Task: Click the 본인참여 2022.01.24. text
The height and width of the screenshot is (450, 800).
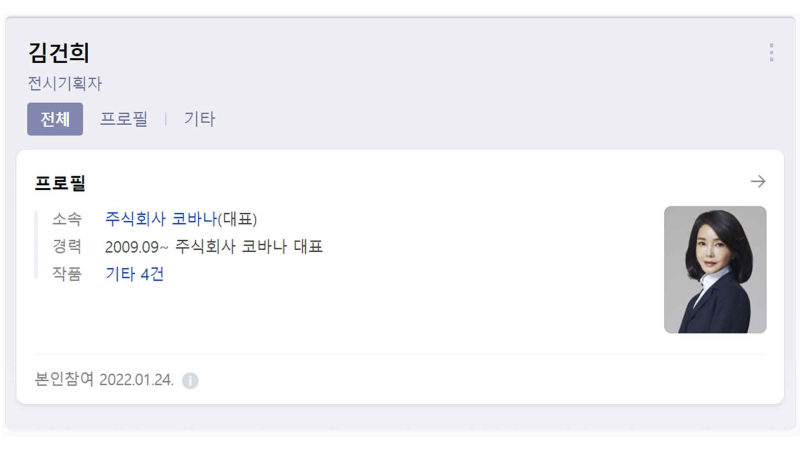Action: point(104,380)
